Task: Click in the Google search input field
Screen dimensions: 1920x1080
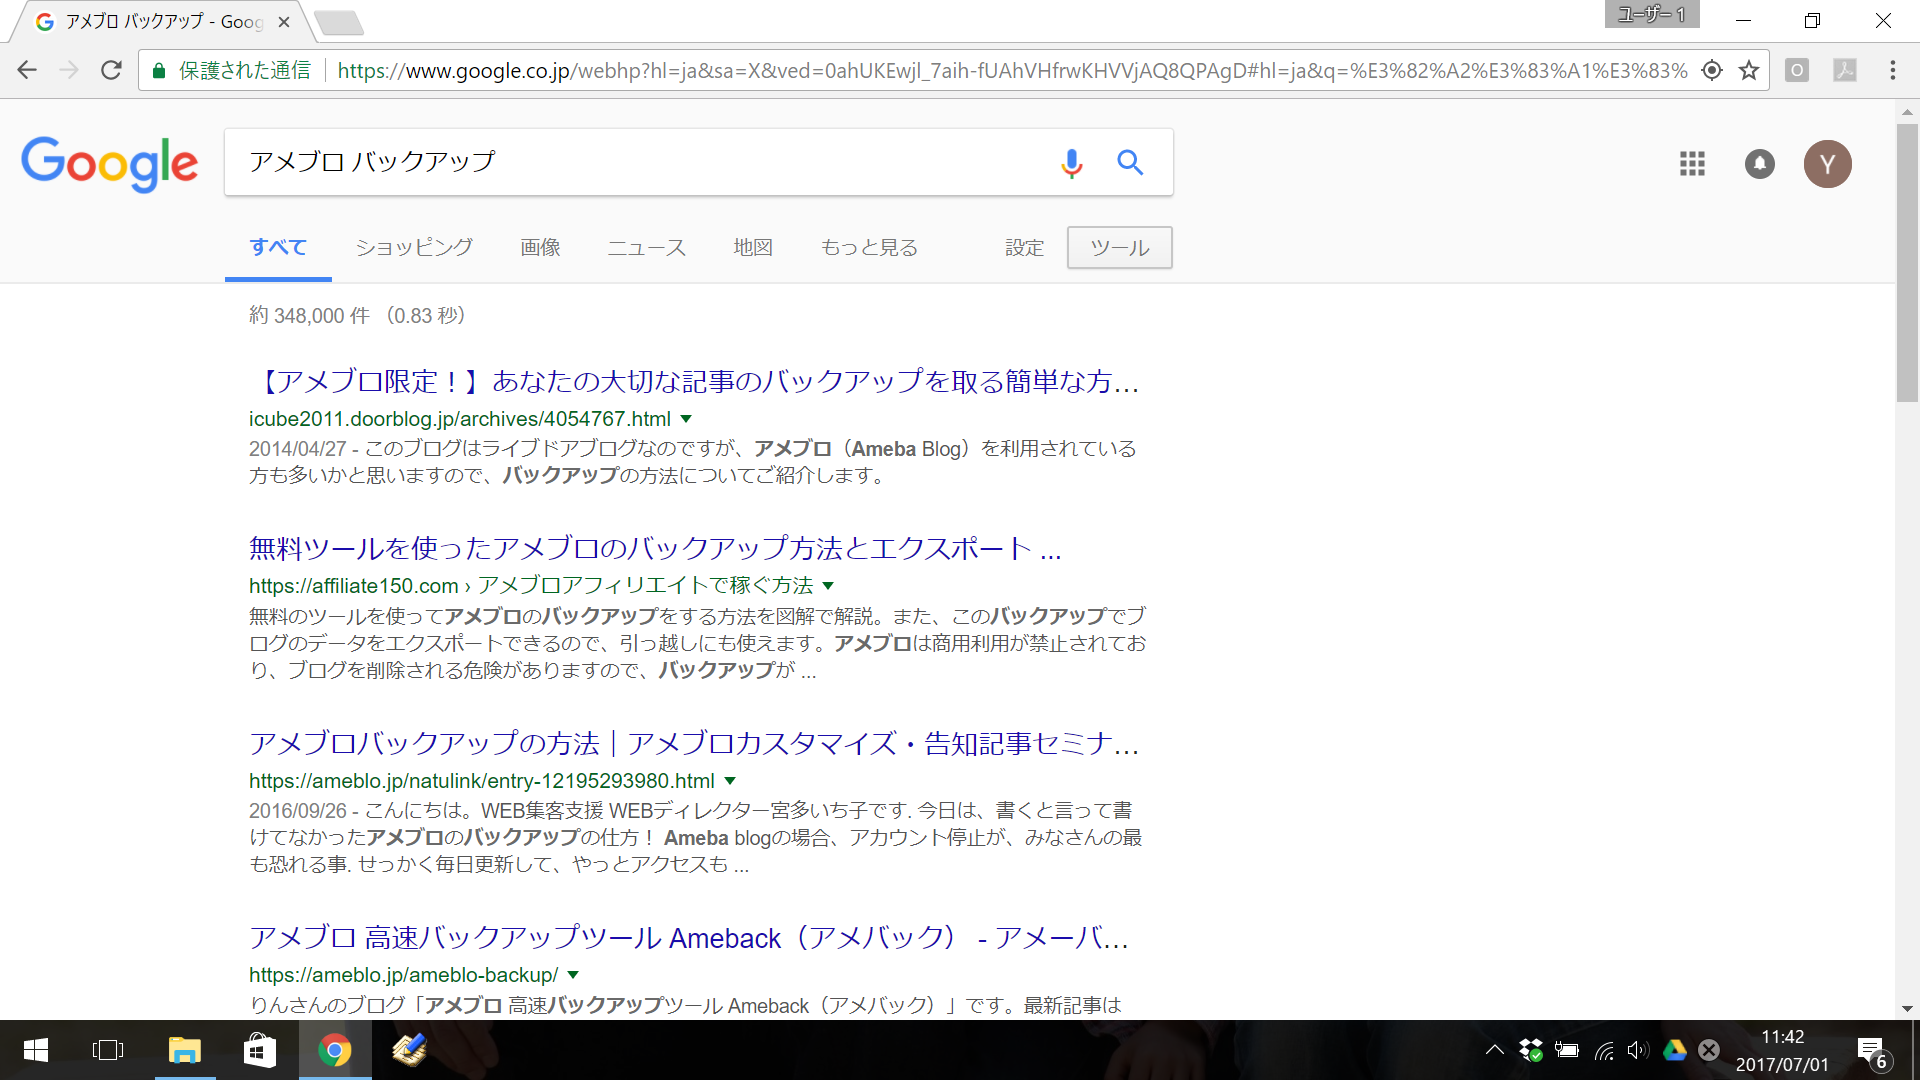Action: [x=640, y=162]
